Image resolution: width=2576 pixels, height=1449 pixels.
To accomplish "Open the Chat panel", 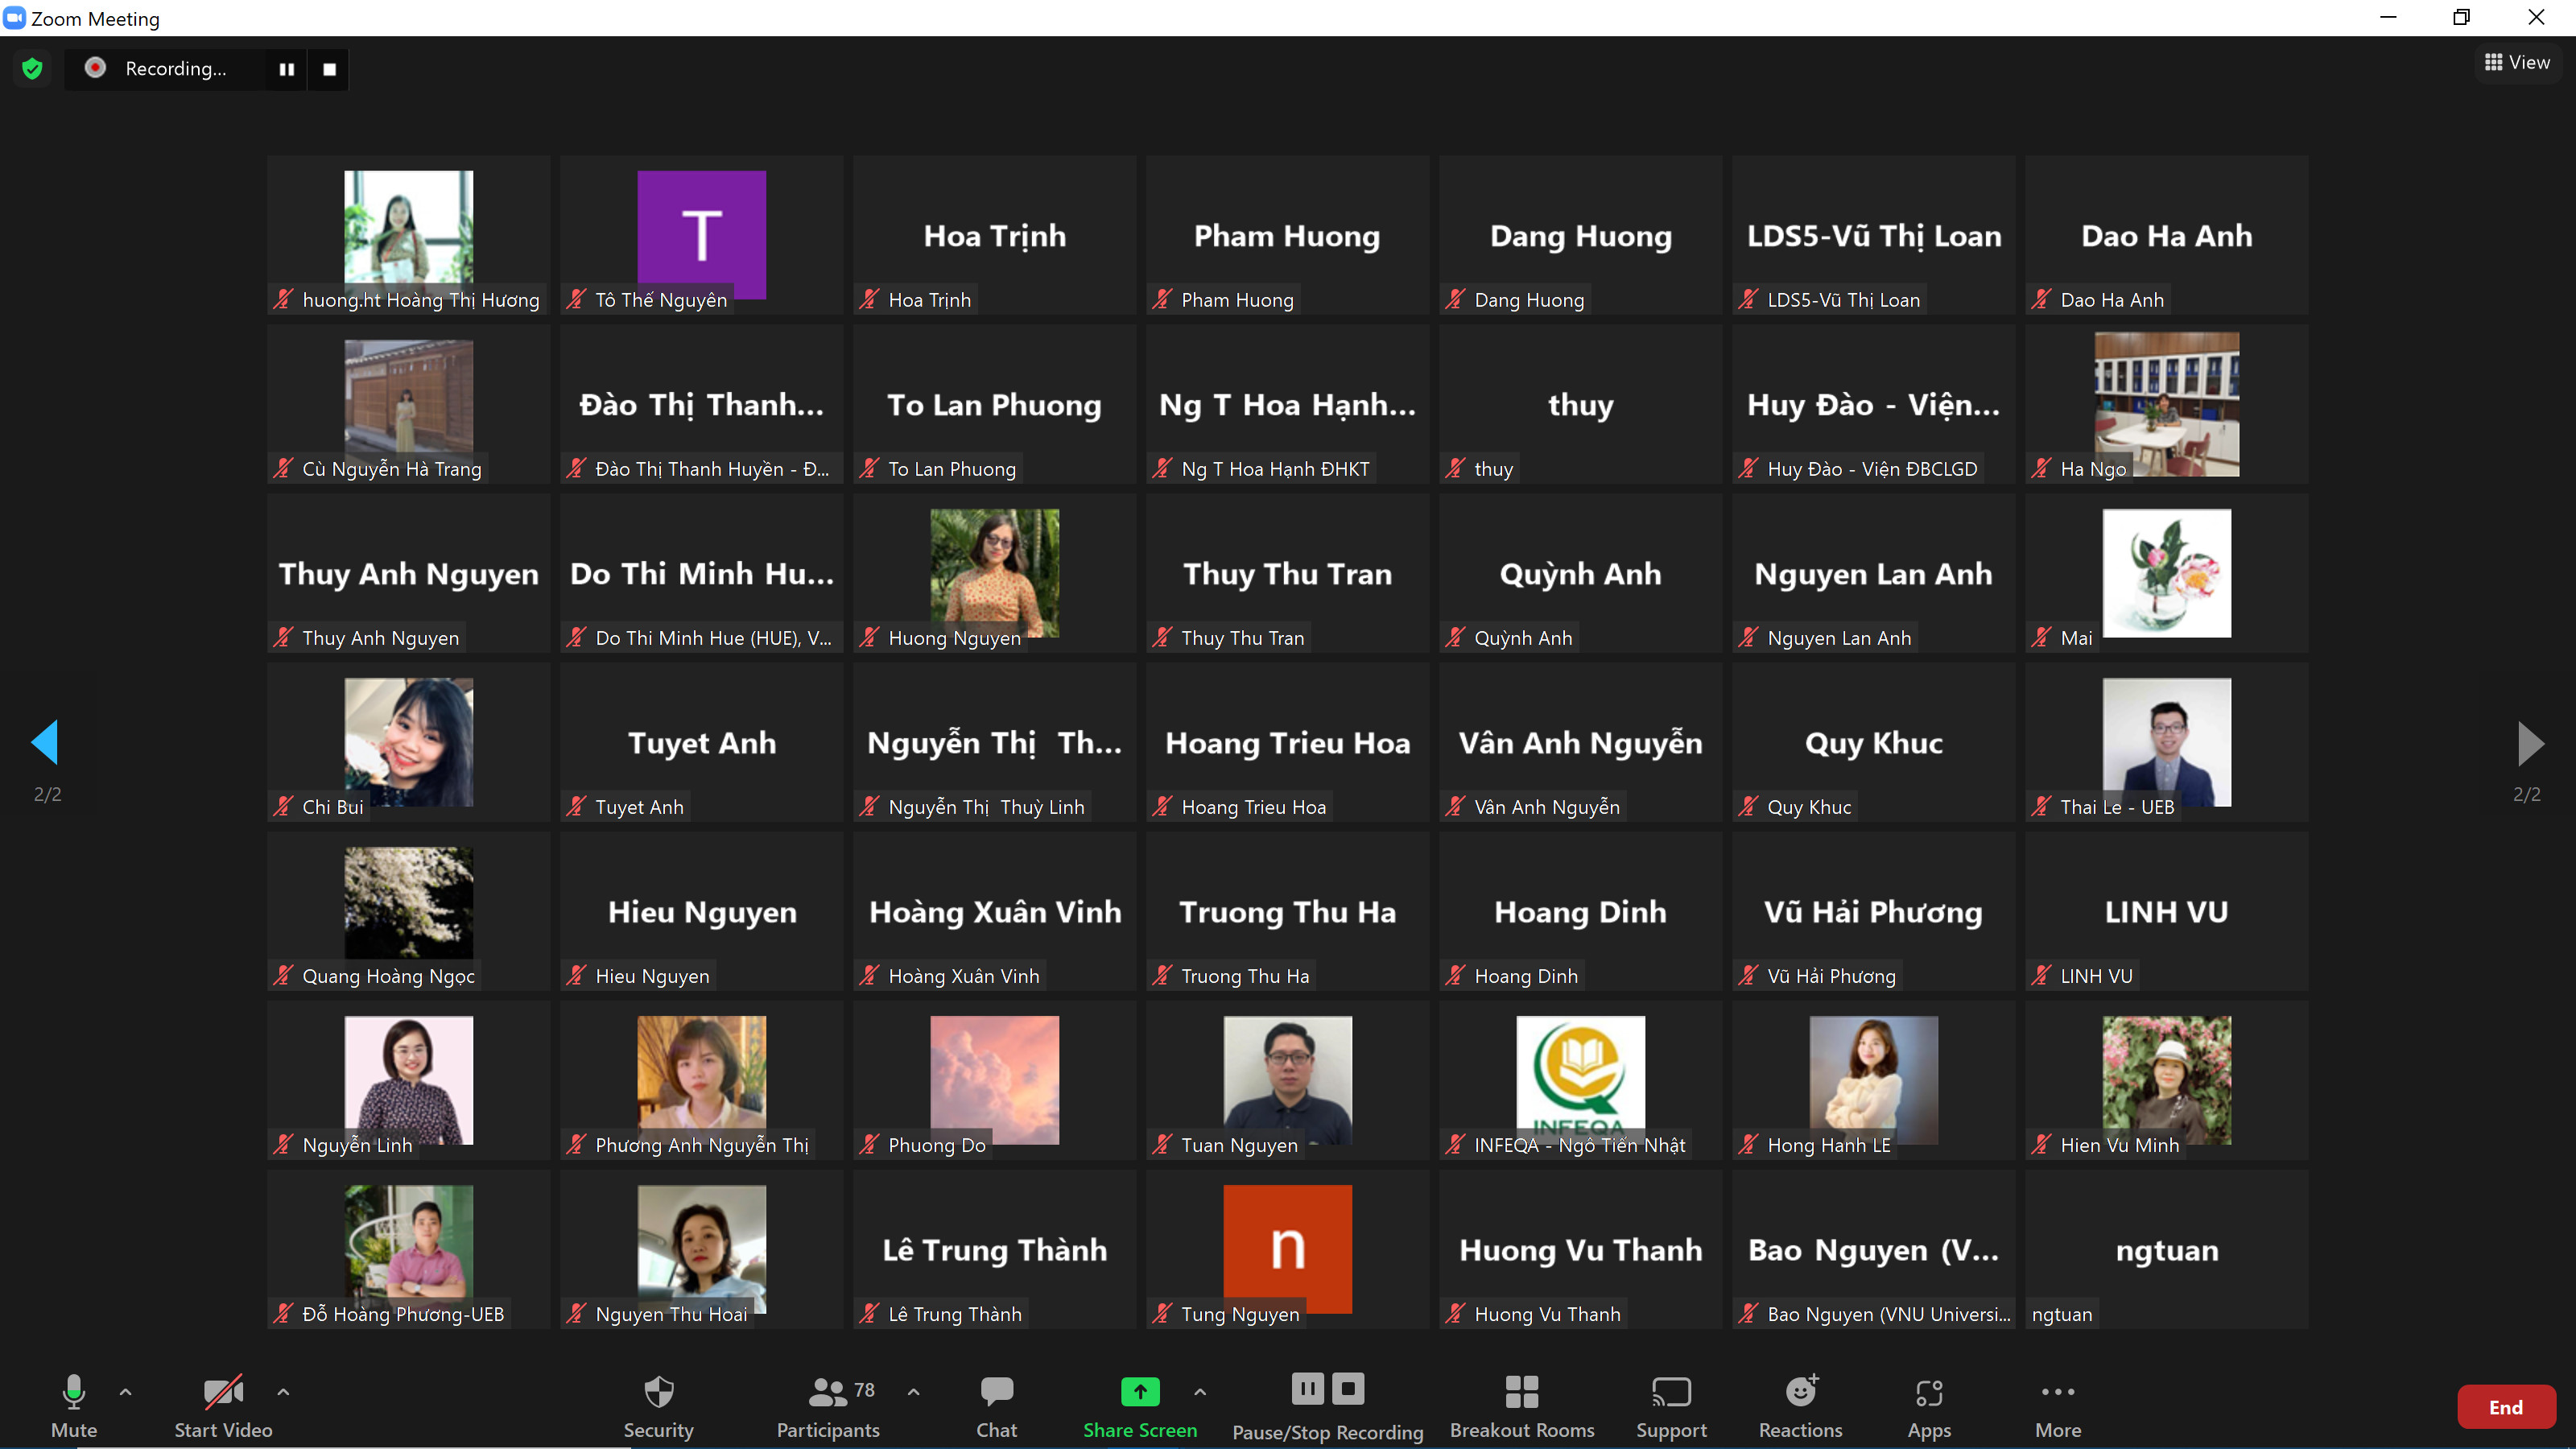I will 997,1405.
